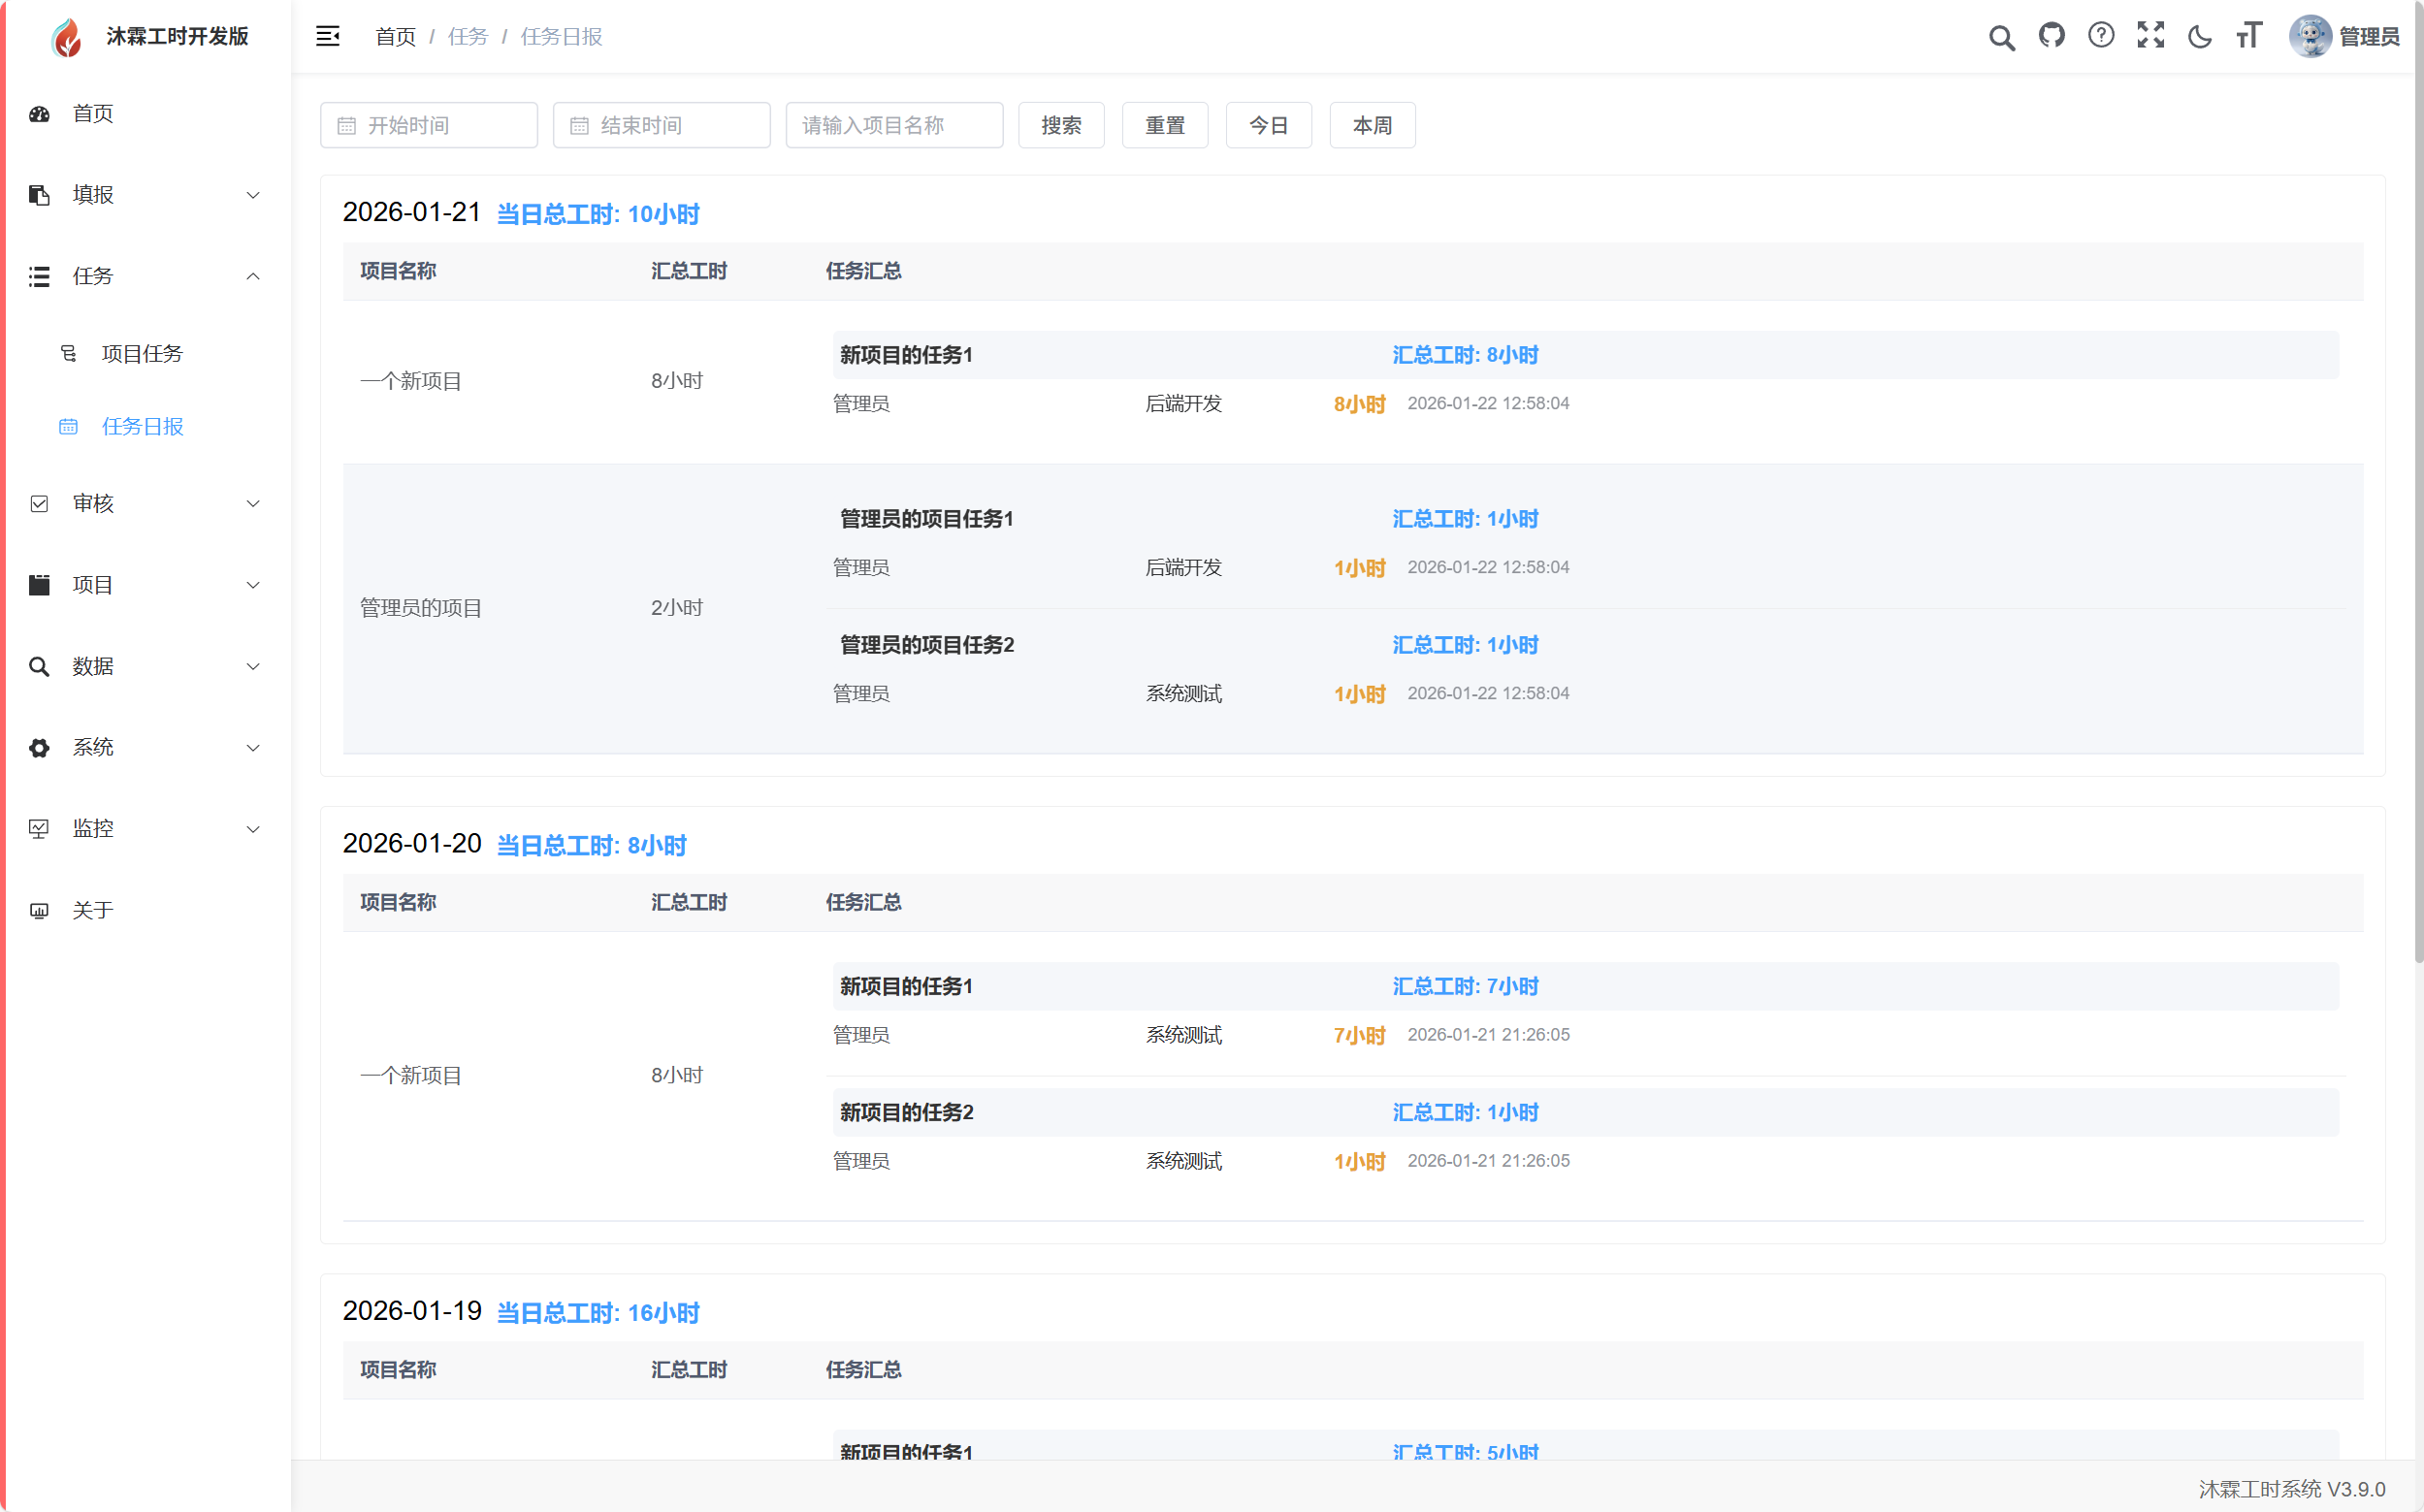Open the help documentation icon
This screenshot has width=2424, height=1512.
pyautogui.click(x=2101, y=36)
